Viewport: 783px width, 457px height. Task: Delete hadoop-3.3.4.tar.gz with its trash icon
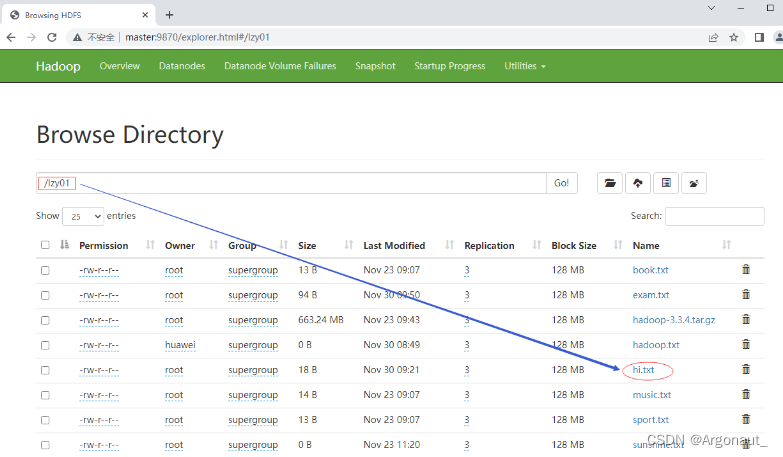coord(746,319)
